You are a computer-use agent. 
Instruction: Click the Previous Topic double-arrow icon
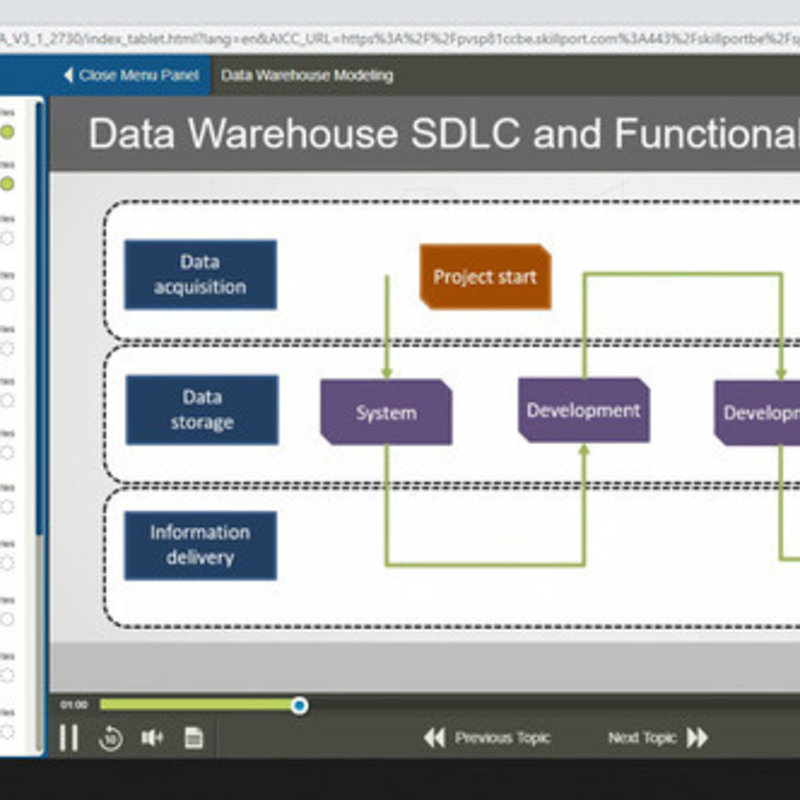(x=435, y=738)
